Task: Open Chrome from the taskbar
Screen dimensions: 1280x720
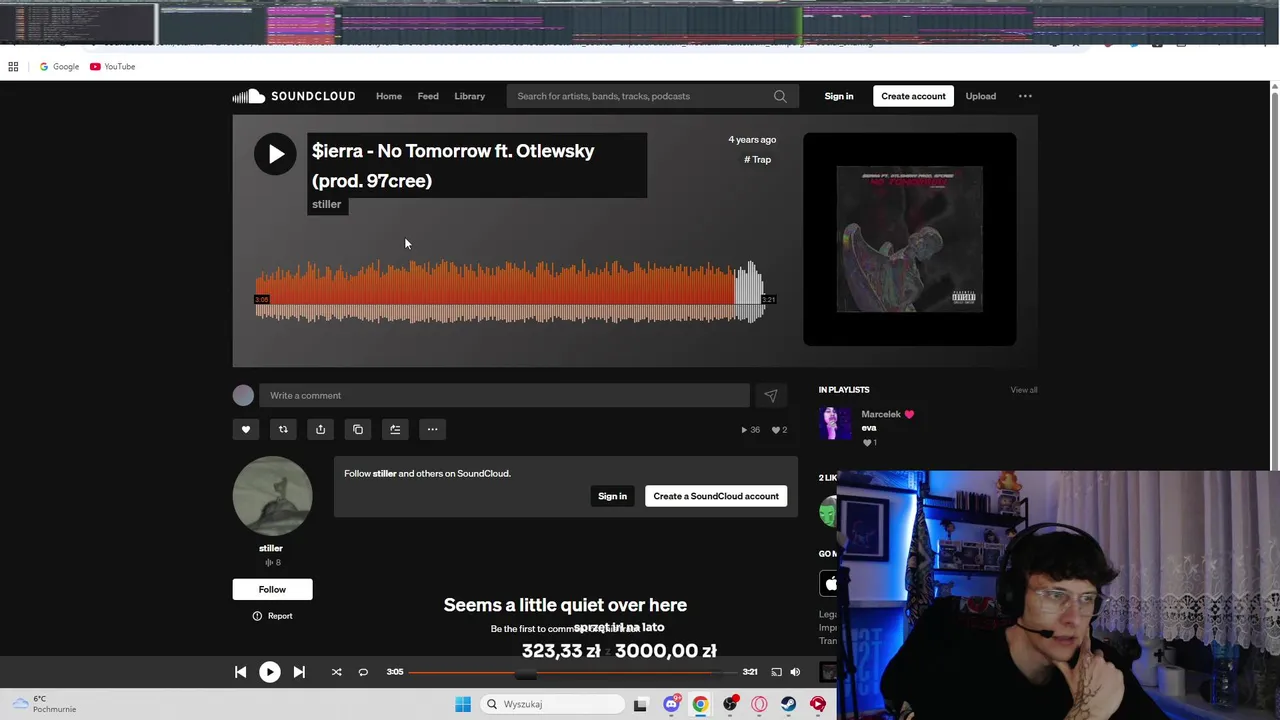Action: coord(700,704)
